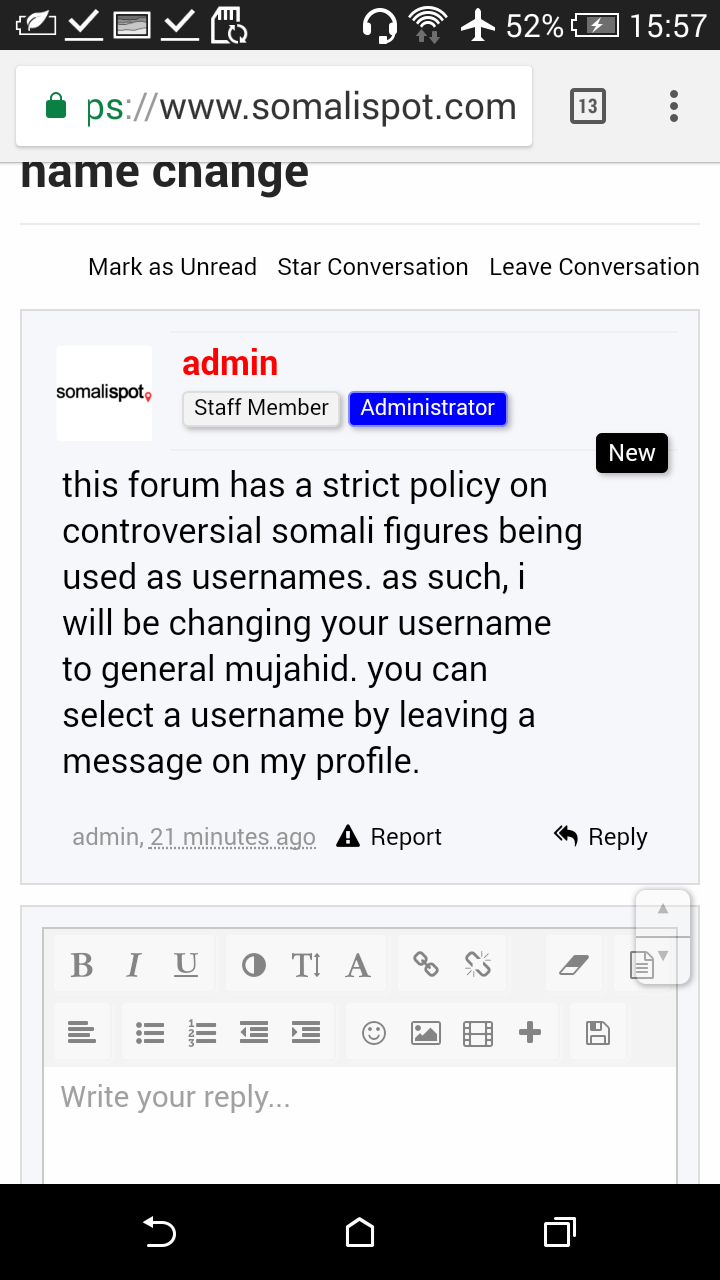Save draft with the floppy disk icon
This screenshot has width=720, height=1280.
(598, 1033)
